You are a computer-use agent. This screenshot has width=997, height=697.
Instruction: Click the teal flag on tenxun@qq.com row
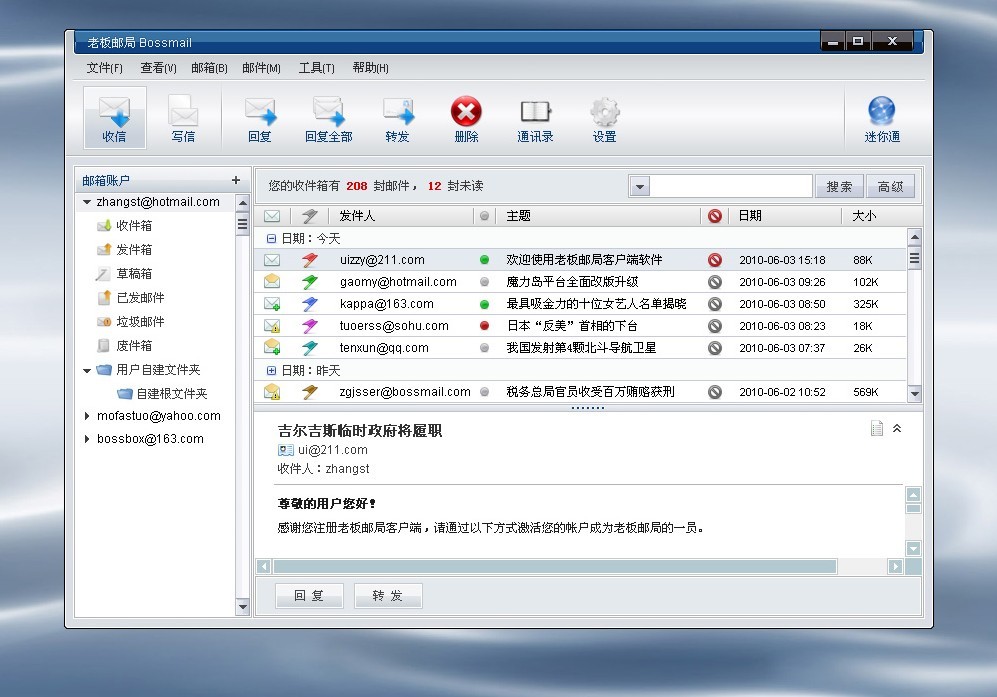(x=310, y=348)
